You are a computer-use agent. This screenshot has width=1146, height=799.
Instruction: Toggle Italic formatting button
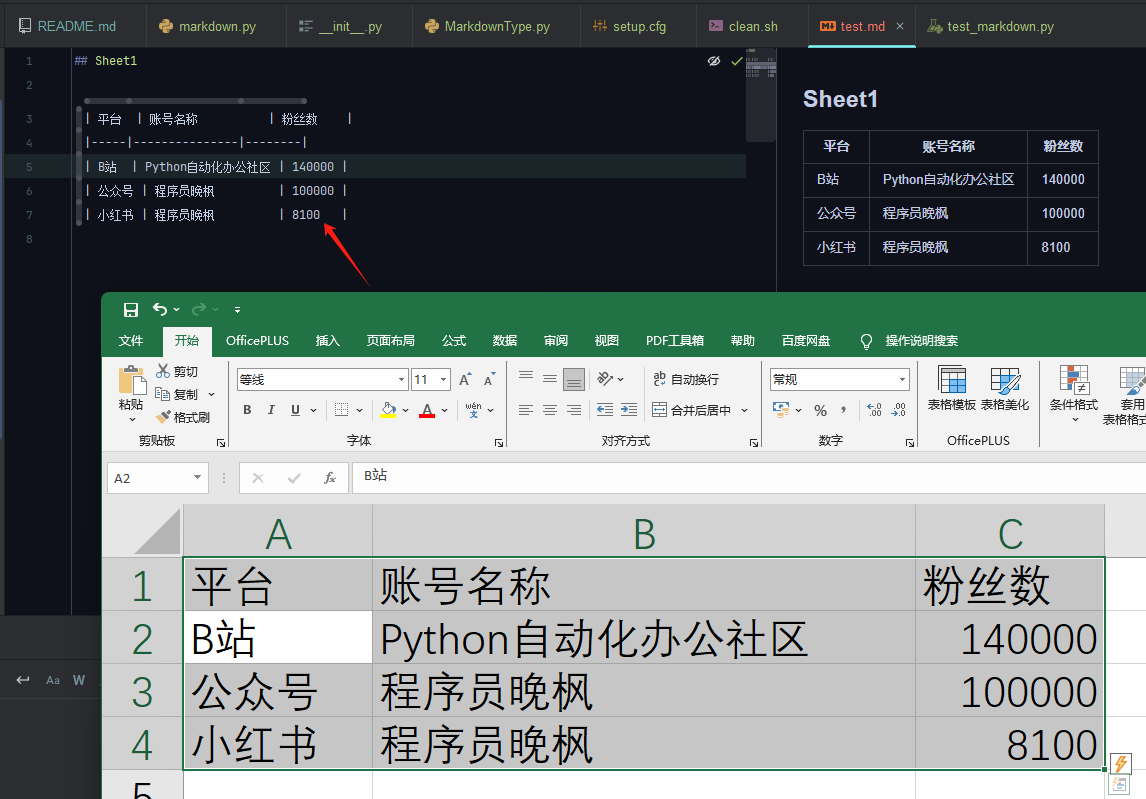pos(271,410)
